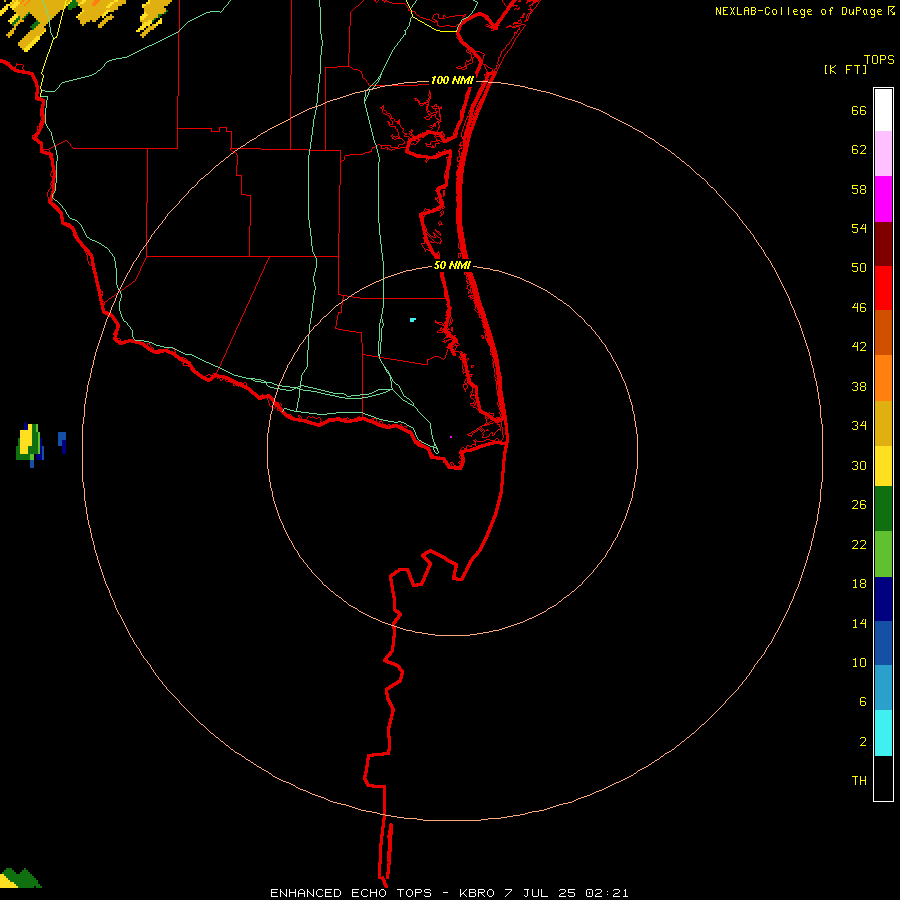Image resolution: width=900 pixels, height=900 pixels.
Task: Click the 100 NMI range ring label
Action: point(452,80)
